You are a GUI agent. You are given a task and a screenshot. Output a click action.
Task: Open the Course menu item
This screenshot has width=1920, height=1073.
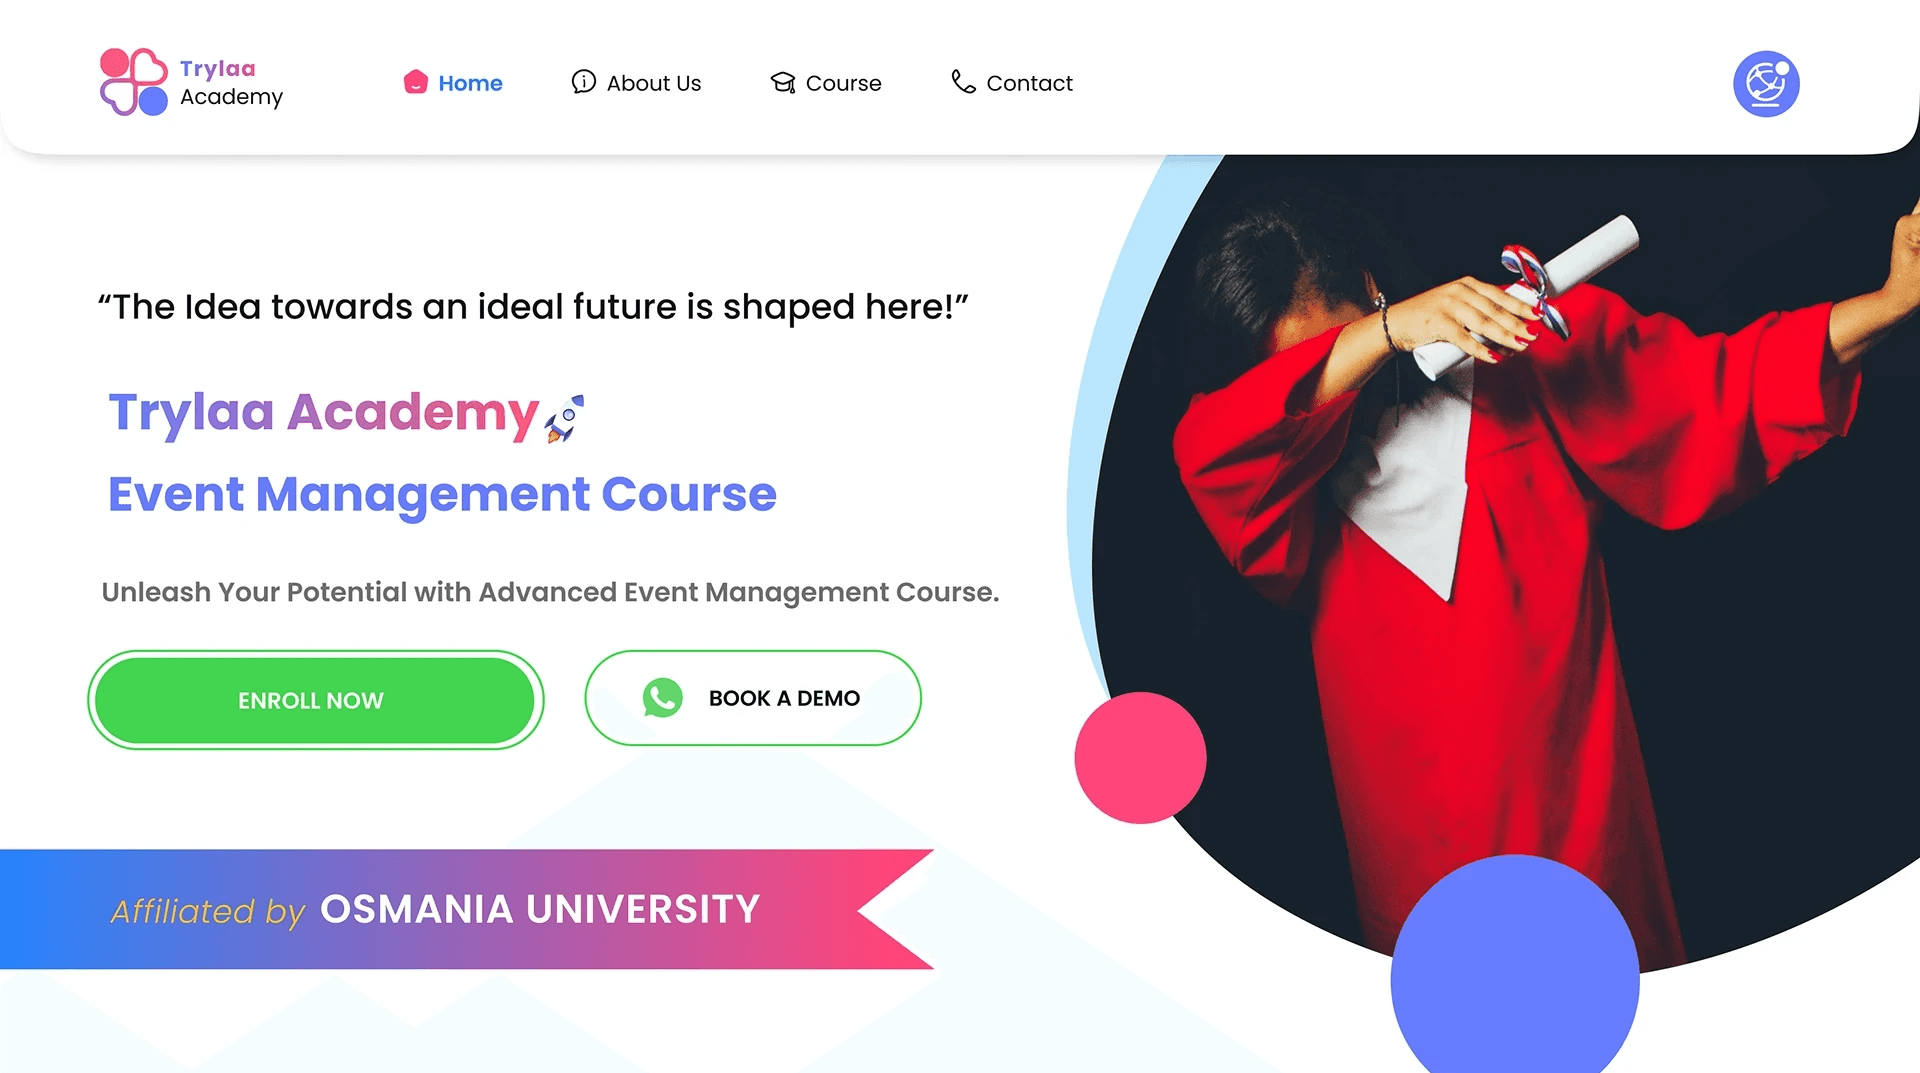click(x=826, y=83)
